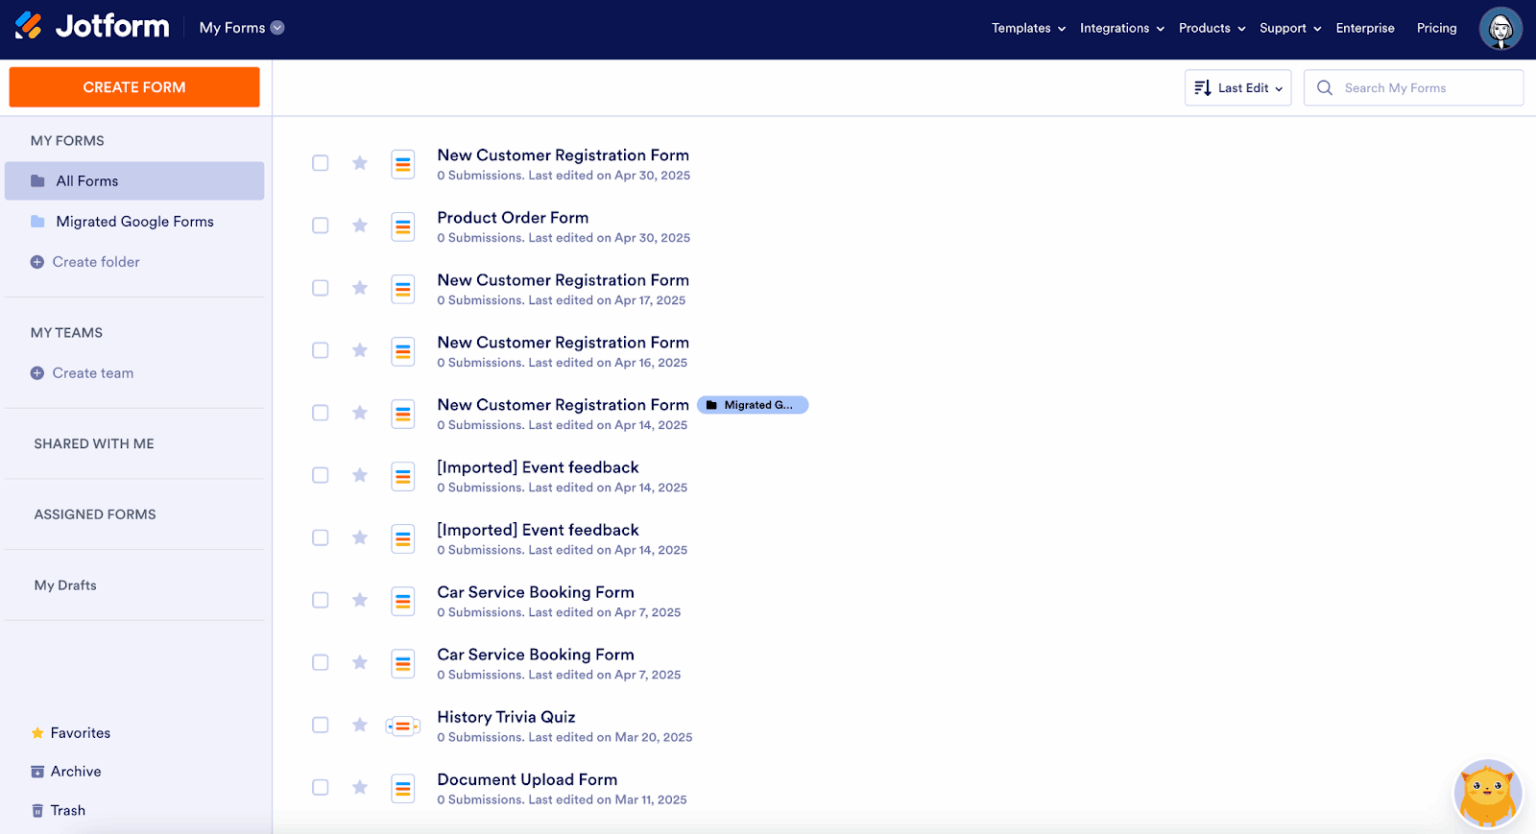This screenshot has width=1536, height=834.
Task: Click the Jotform logo
Action: tap(91, 27)
